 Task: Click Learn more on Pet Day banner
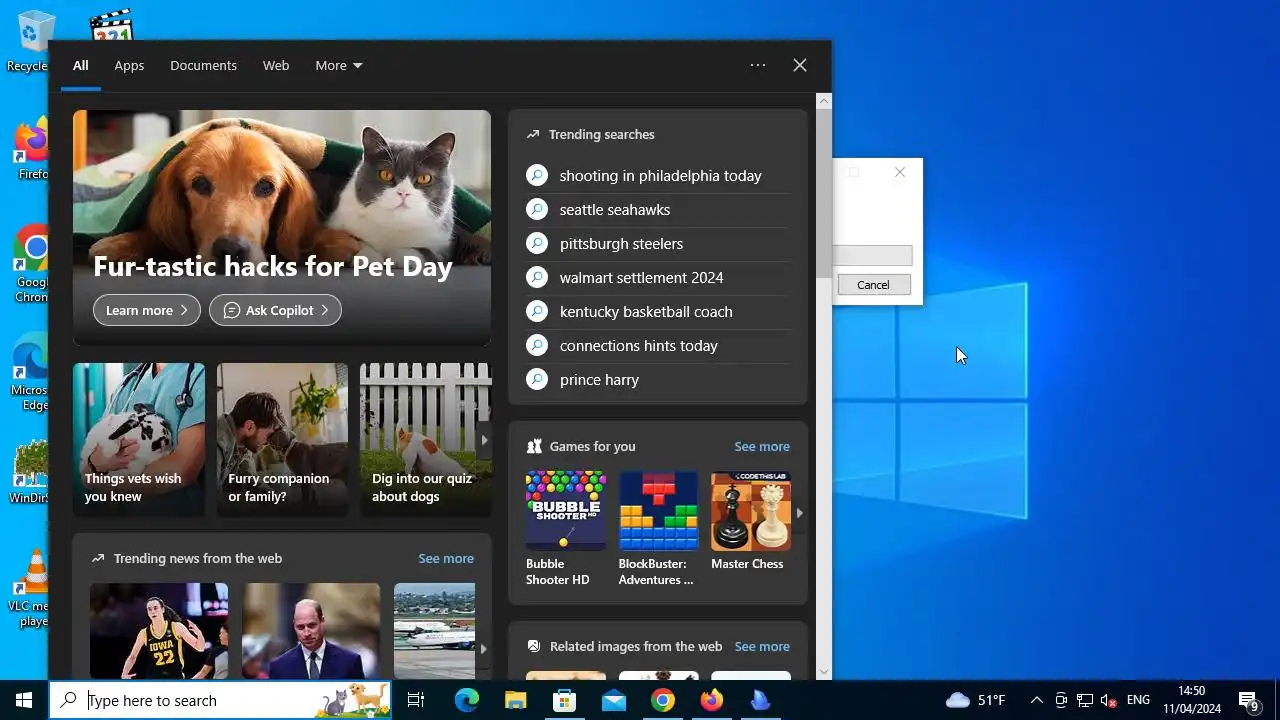(x=147, y=310)
